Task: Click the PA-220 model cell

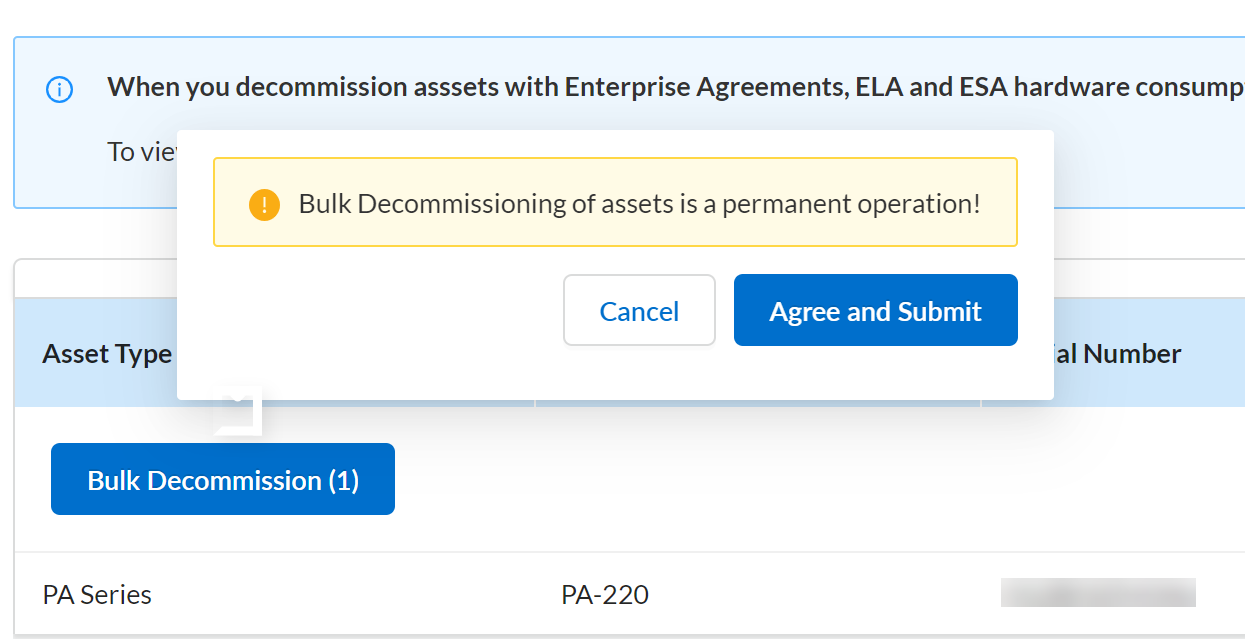Action: (x=605, y=595)
